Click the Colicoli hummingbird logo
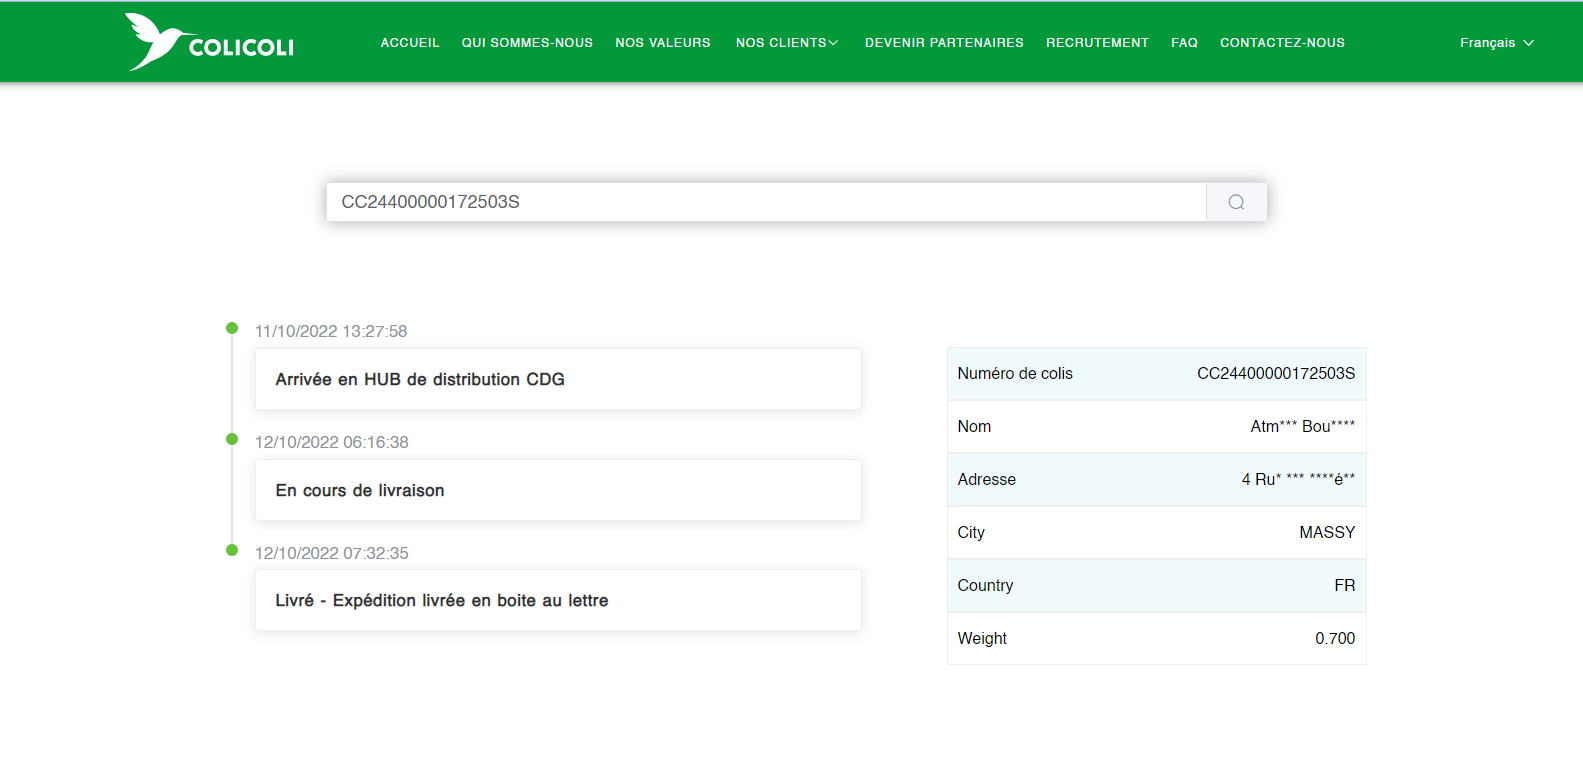This screenshot has width=1583, height=757. pos(209,42)
